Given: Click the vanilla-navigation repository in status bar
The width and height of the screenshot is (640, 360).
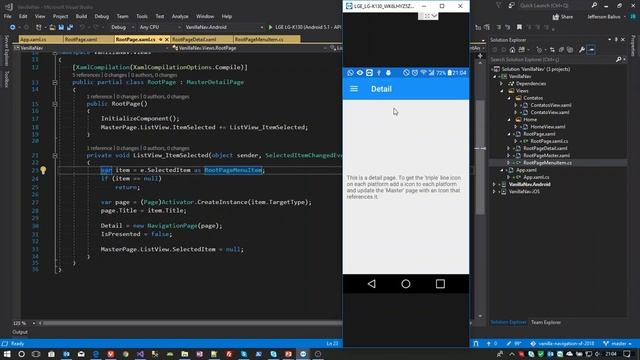Looking at the screenshot, I should point(562,344).
